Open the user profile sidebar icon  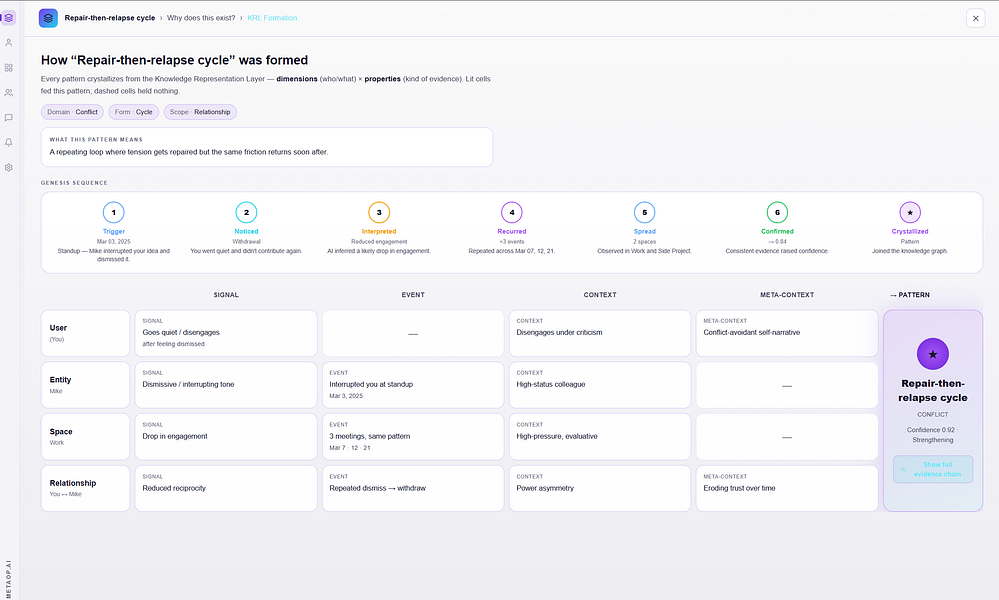point(9,43)
